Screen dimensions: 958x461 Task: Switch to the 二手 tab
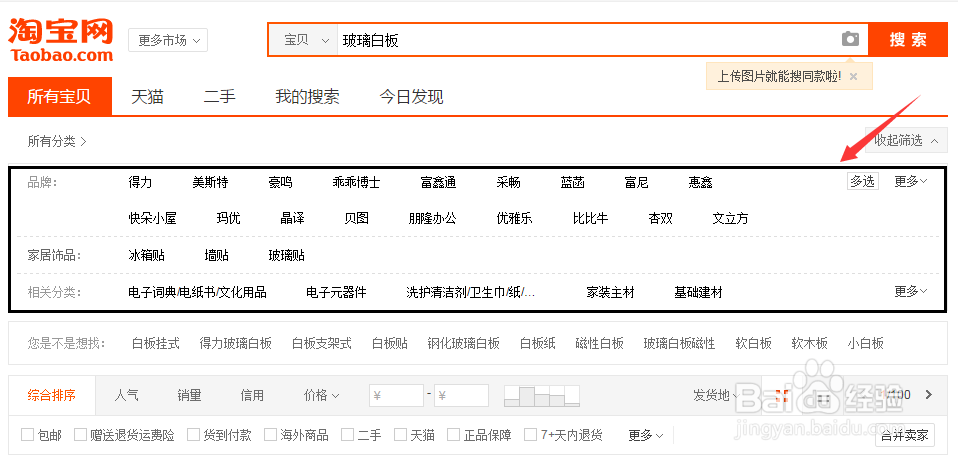point(220,96)
